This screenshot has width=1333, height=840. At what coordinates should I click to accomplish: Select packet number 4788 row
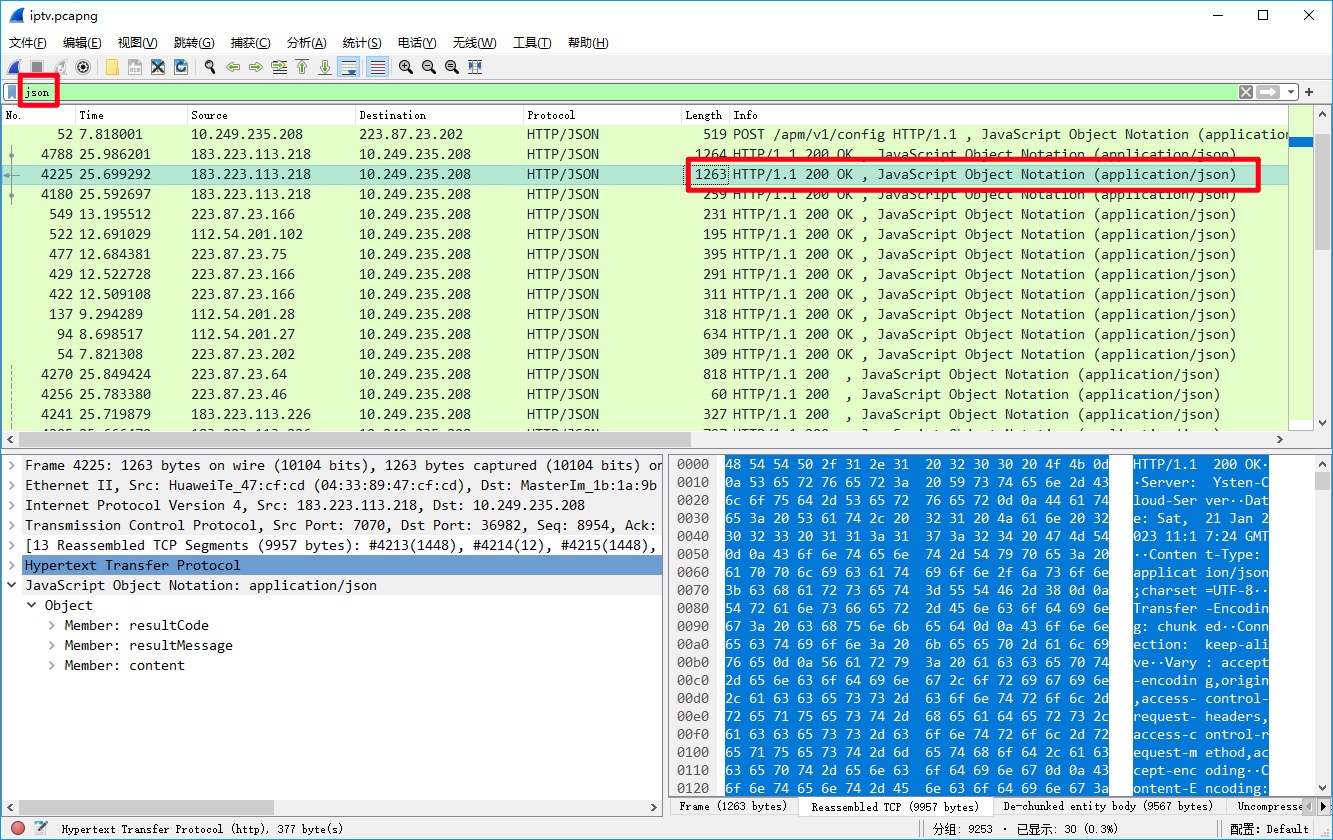coord(646,154)
